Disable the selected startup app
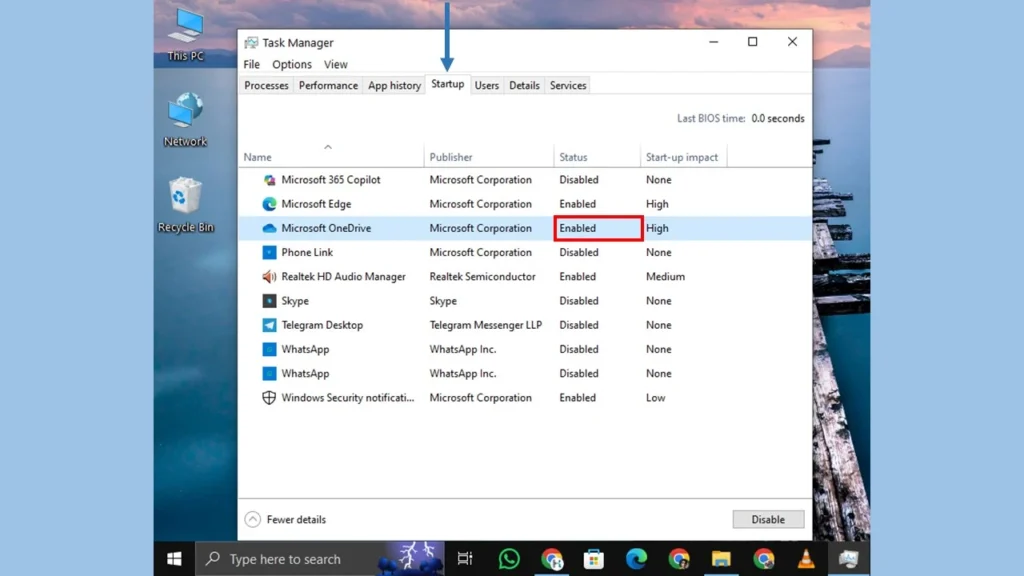Screen dimensions: 1024x576 [768, 519]
